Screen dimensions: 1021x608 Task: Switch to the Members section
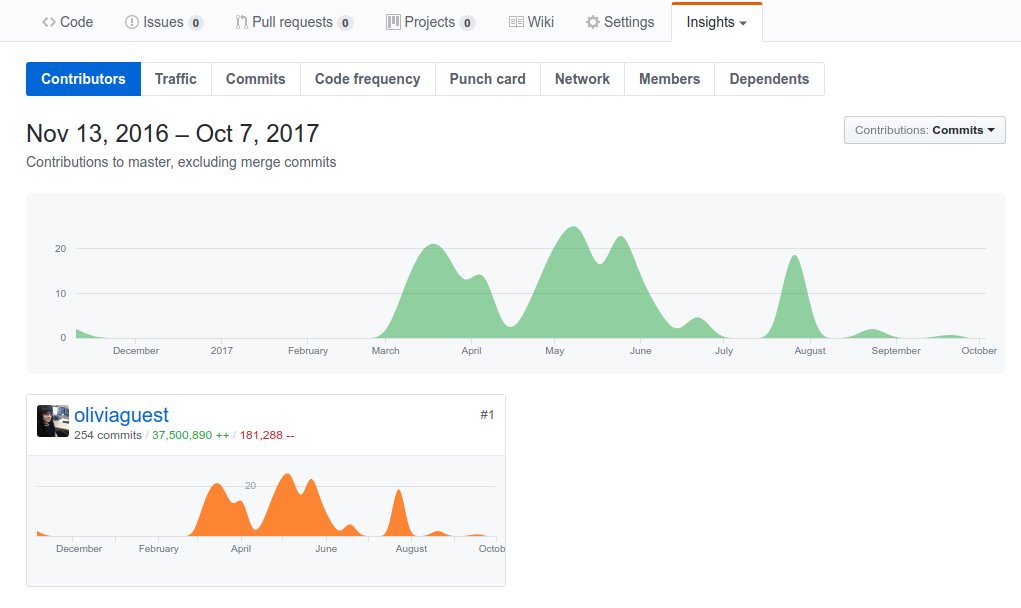tap(669, 79)
